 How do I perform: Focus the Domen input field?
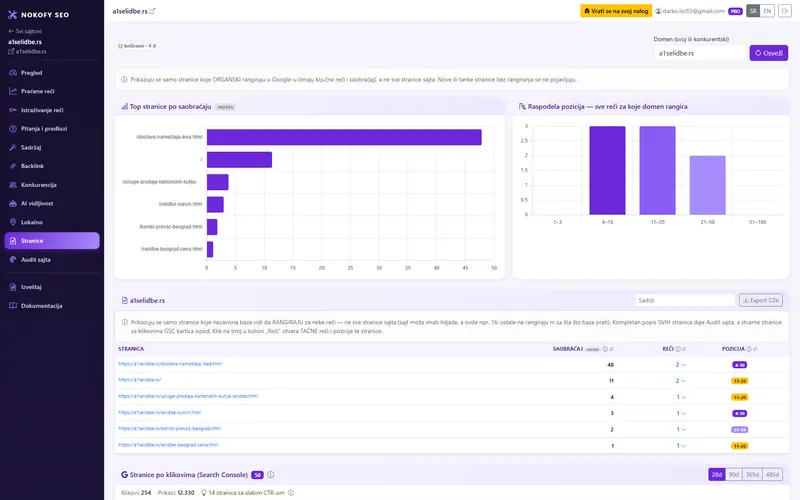[x=699, y=53]
